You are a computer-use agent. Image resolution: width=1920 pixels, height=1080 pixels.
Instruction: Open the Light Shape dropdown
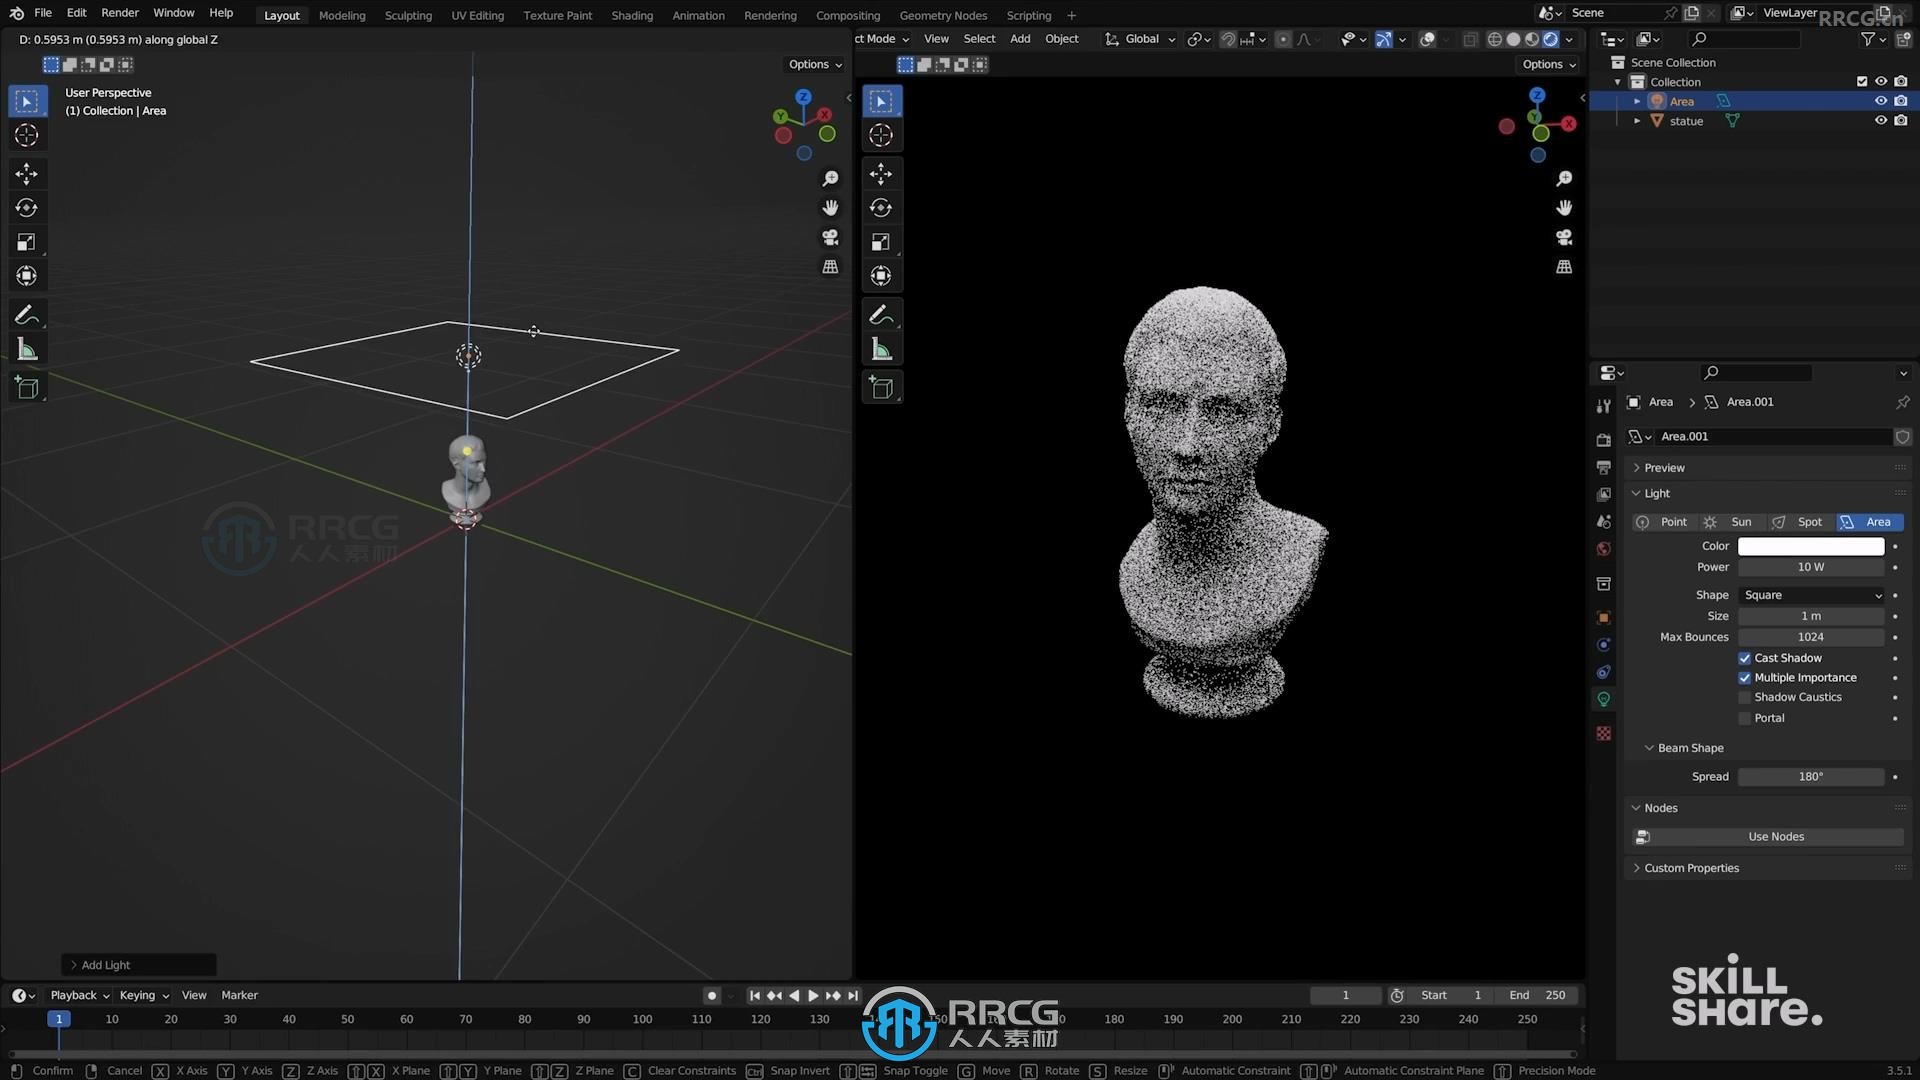coord(1813,595)
